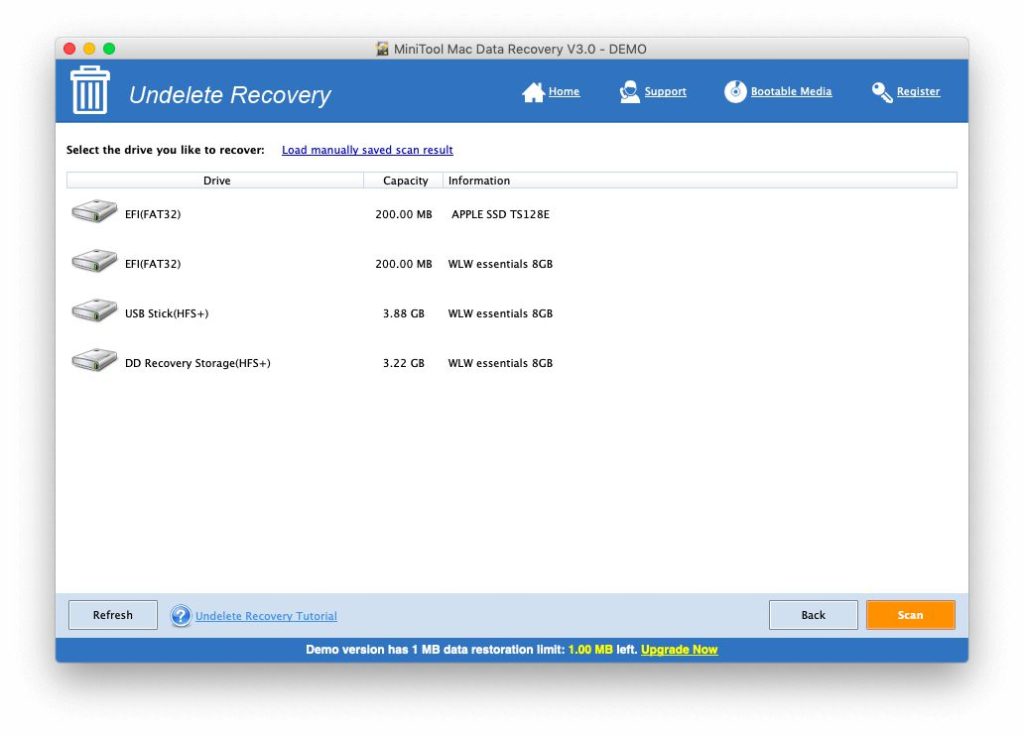Close the window with red button

click(70, 48)
